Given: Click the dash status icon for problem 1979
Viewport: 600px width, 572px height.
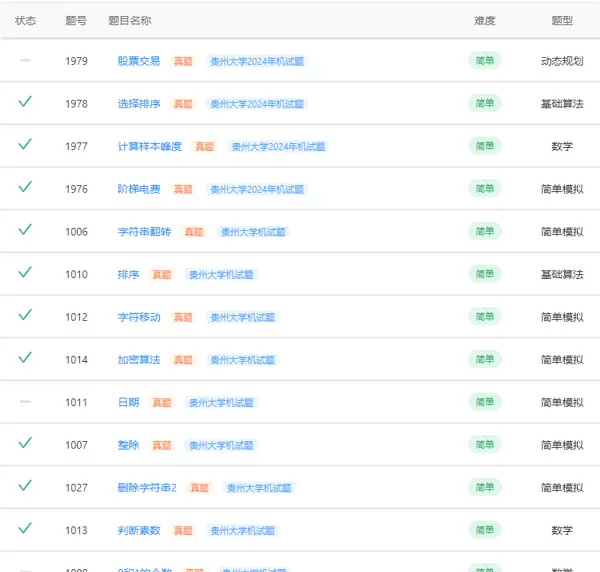Looking at the screenshot, I should [25, 60].
